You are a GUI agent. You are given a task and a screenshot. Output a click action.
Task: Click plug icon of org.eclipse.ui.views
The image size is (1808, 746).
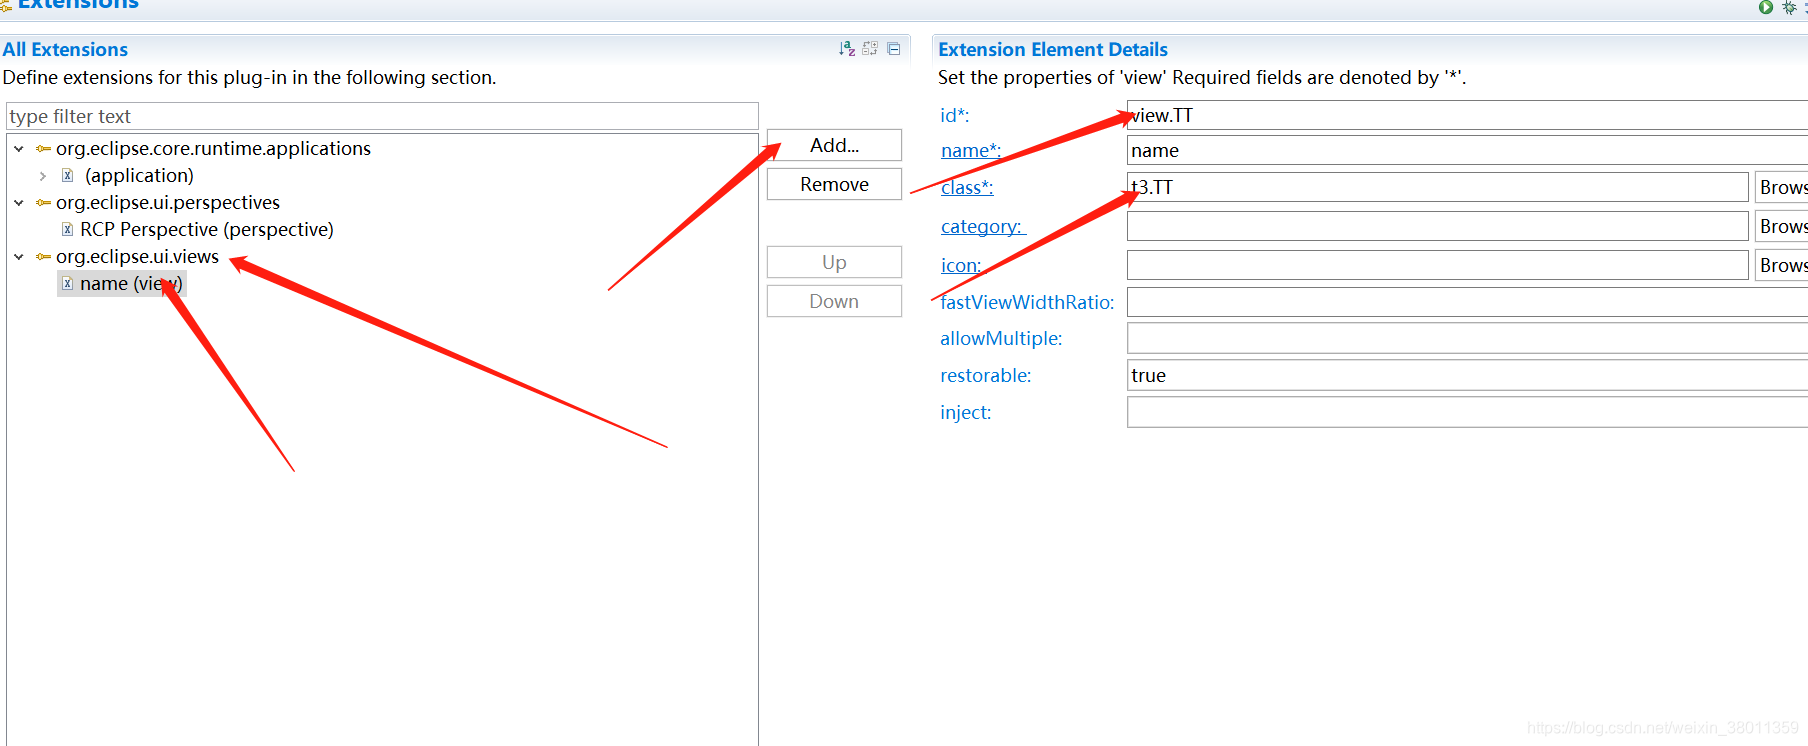click(43, 257)
